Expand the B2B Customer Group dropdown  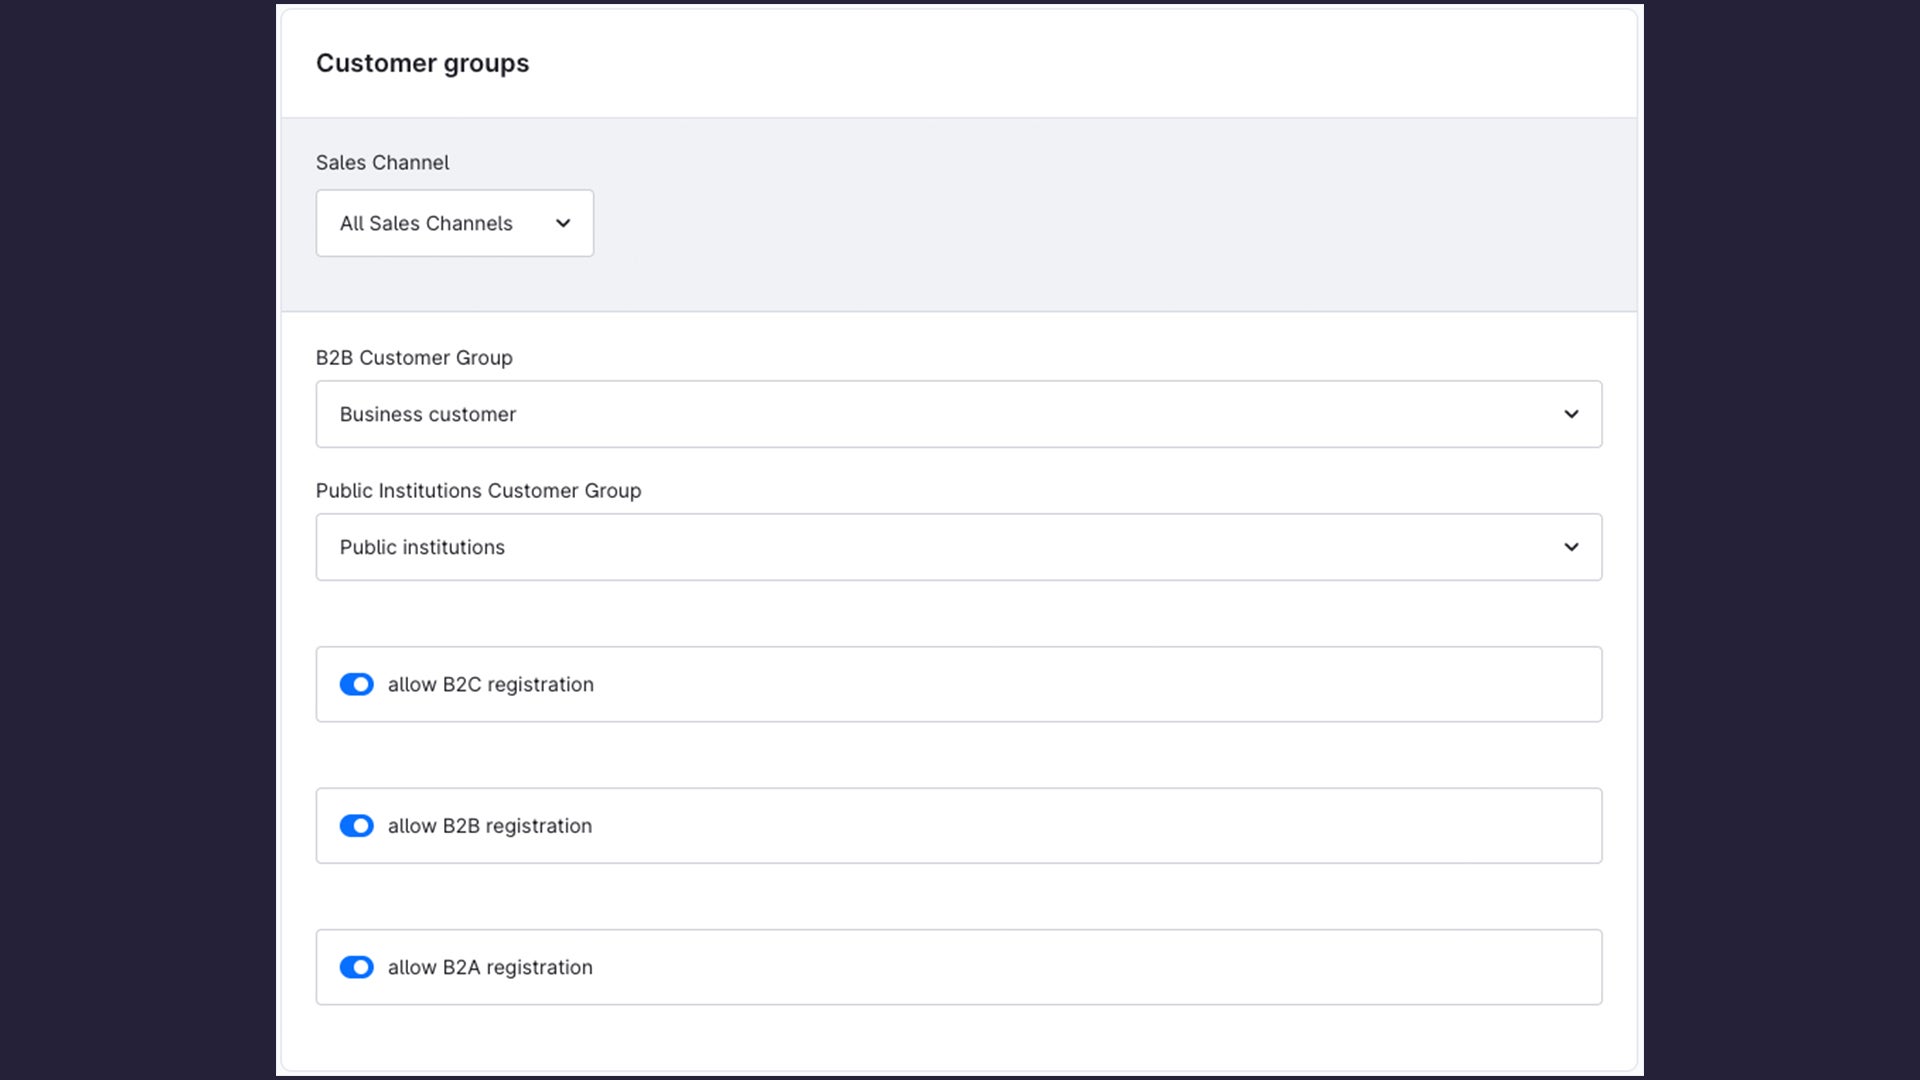(x=958, y=414)
